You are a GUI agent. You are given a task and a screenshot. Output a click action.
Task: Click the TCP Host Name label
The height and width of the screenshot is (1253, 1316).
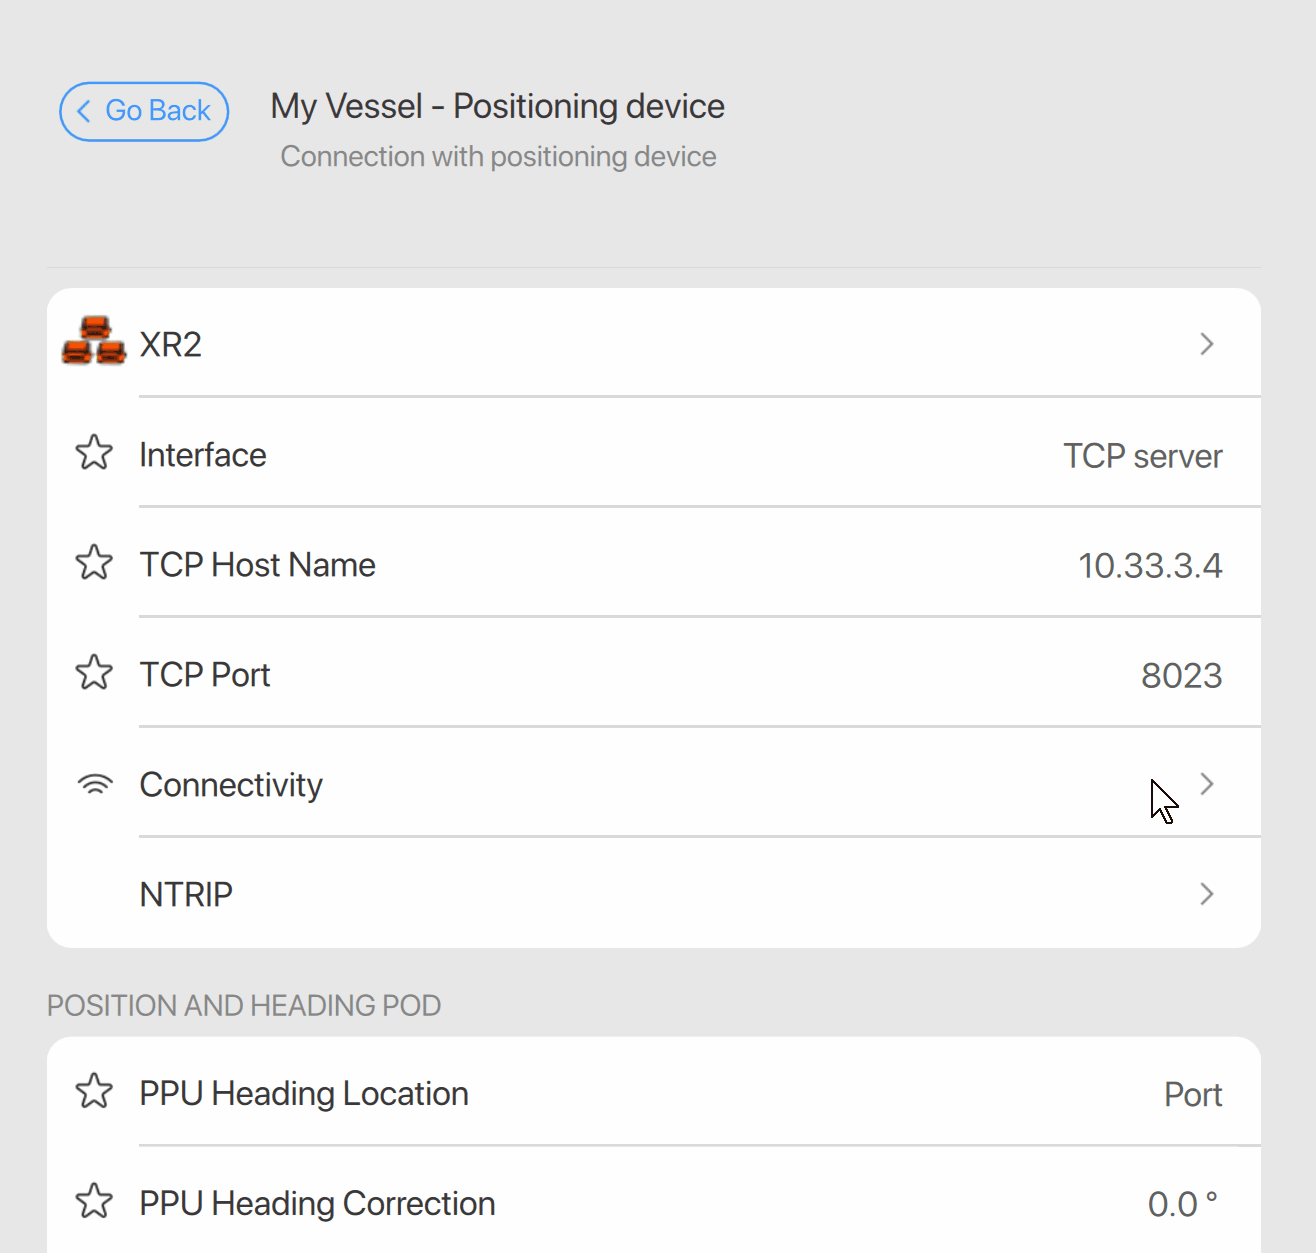(x=258, y=565)
